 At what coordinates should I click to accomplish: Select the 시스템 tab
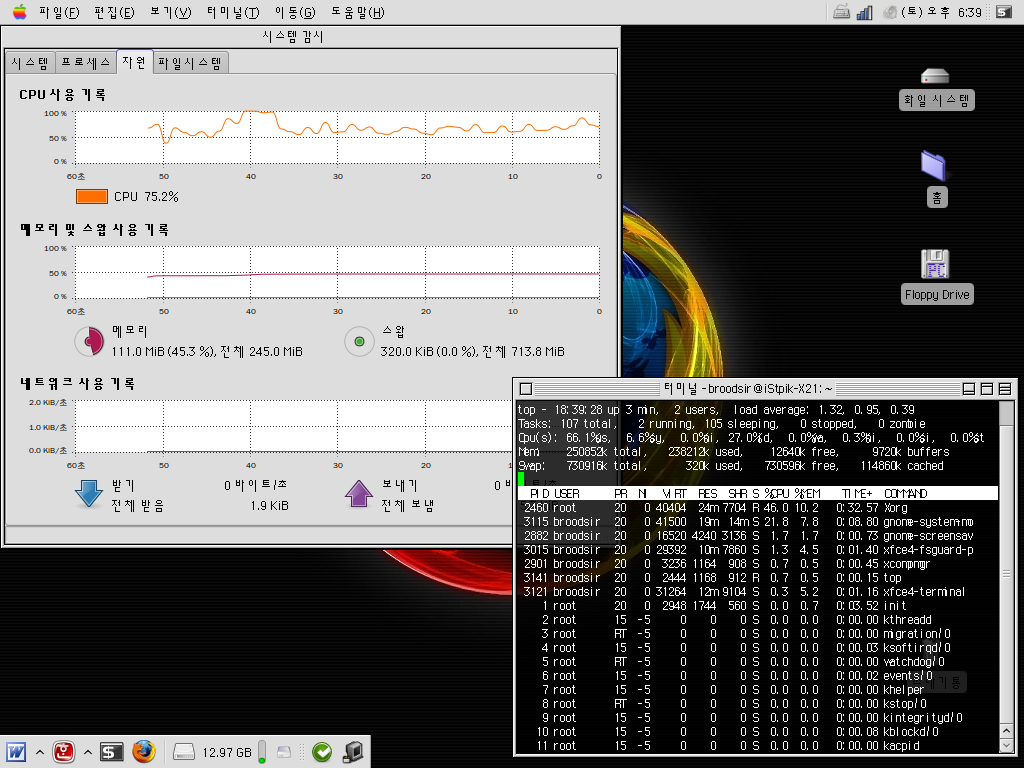pos(30,62)
